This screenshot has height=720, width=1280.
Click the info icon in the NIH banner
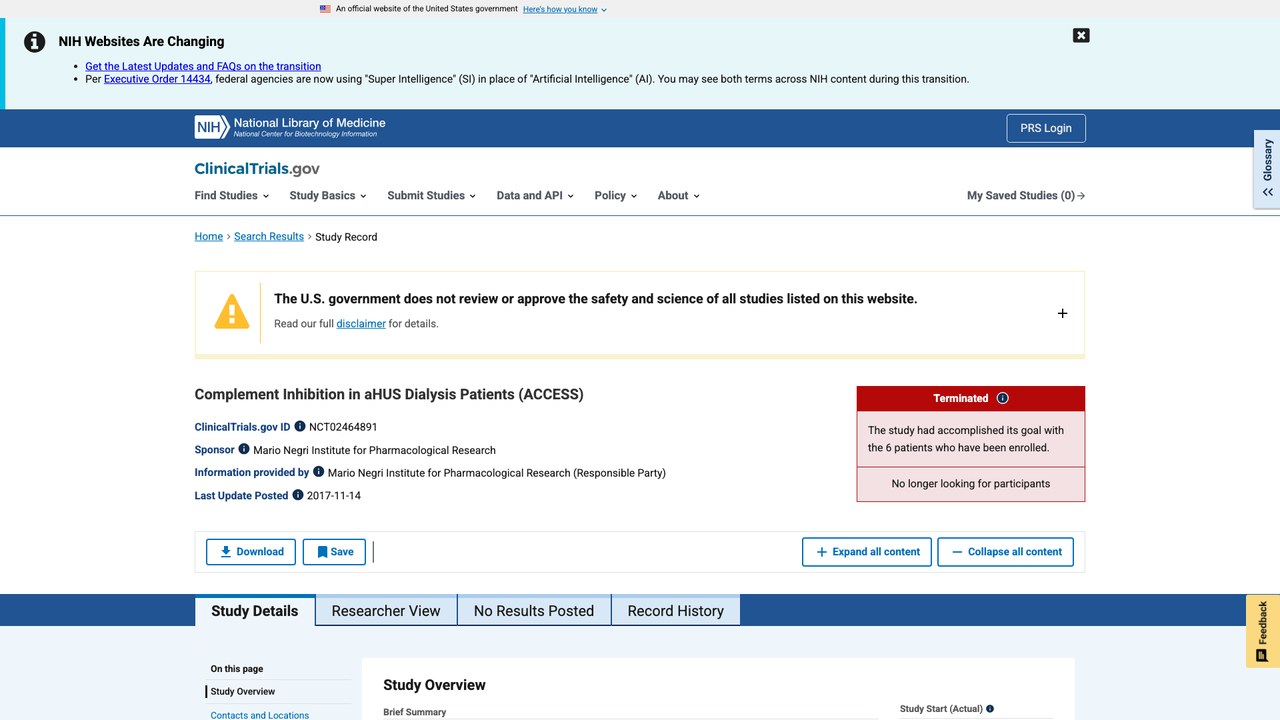(x=35, y=42)
